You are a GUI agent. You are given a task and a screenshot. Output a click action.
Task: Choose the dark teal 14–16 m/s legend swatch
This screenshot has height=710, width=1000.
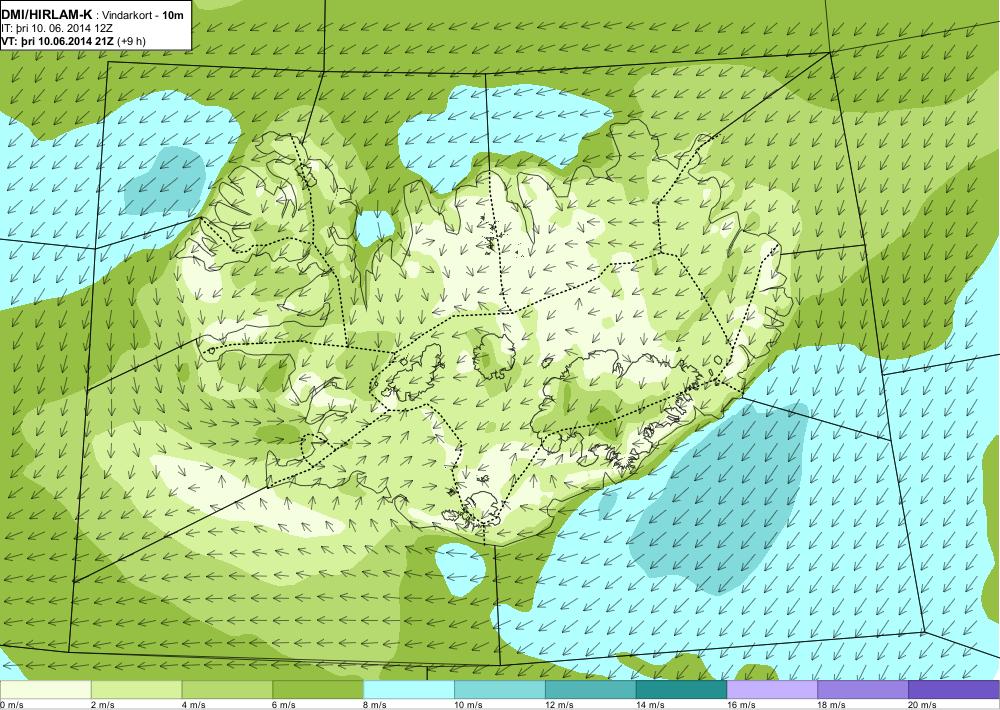point(681,690)
